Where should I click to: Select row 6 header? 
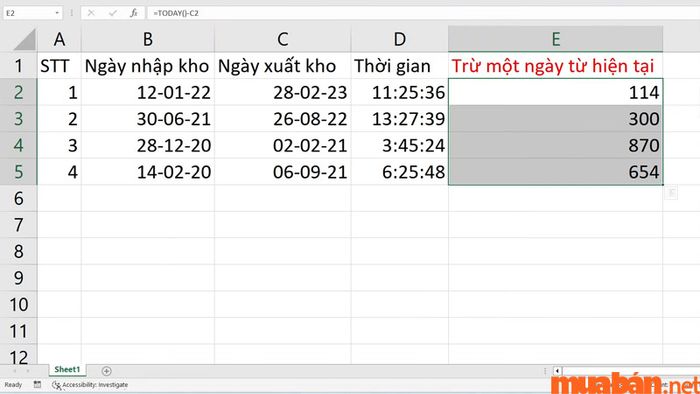[x=18, y=198]
